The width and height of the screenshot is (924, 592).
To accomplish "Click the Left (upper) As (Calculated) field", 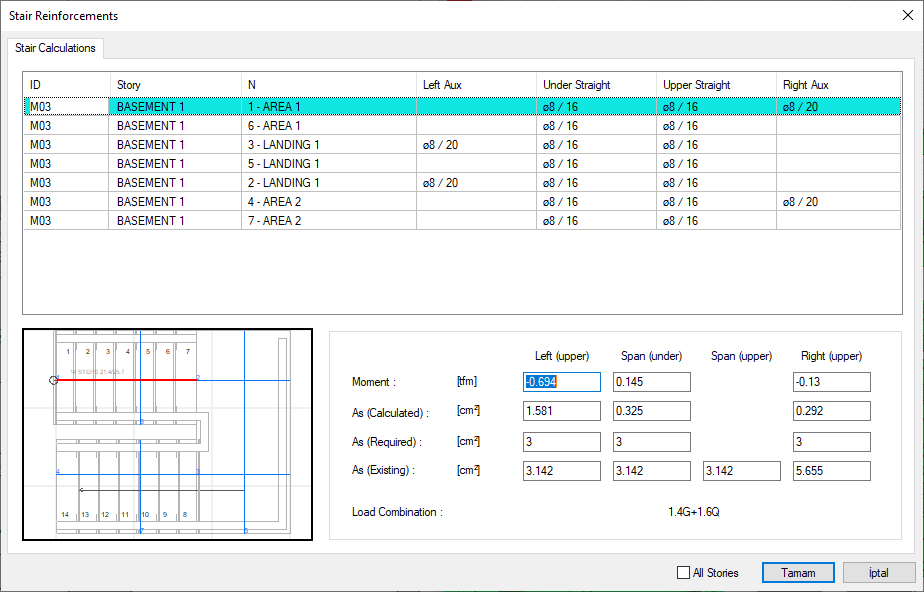I will click(x=561, y=411).
